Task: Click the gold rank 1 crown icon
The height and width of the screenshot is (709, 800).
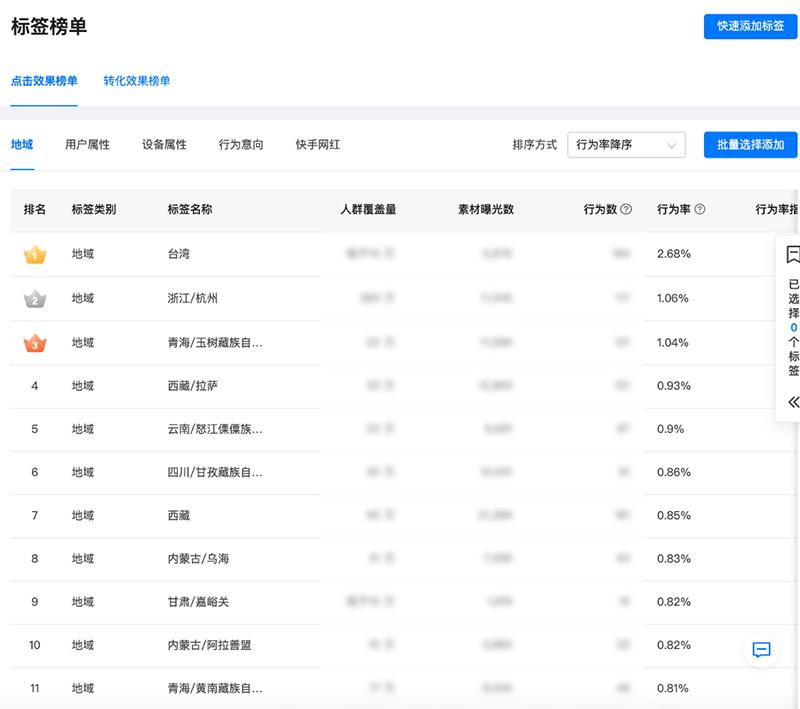Action: point(35,255)
